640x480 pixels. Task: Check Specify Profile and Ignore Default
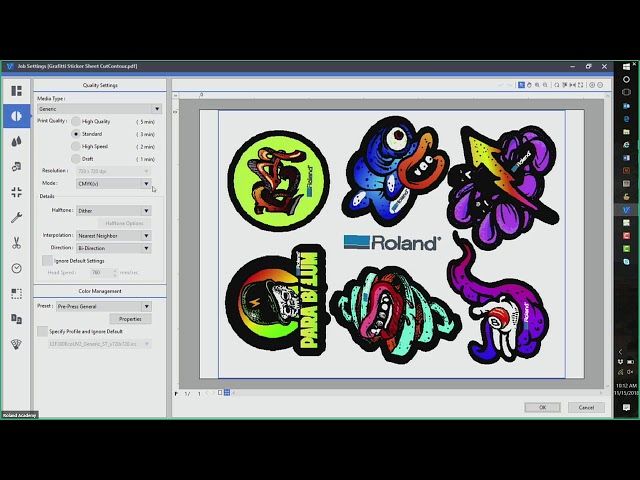[42, 331]
